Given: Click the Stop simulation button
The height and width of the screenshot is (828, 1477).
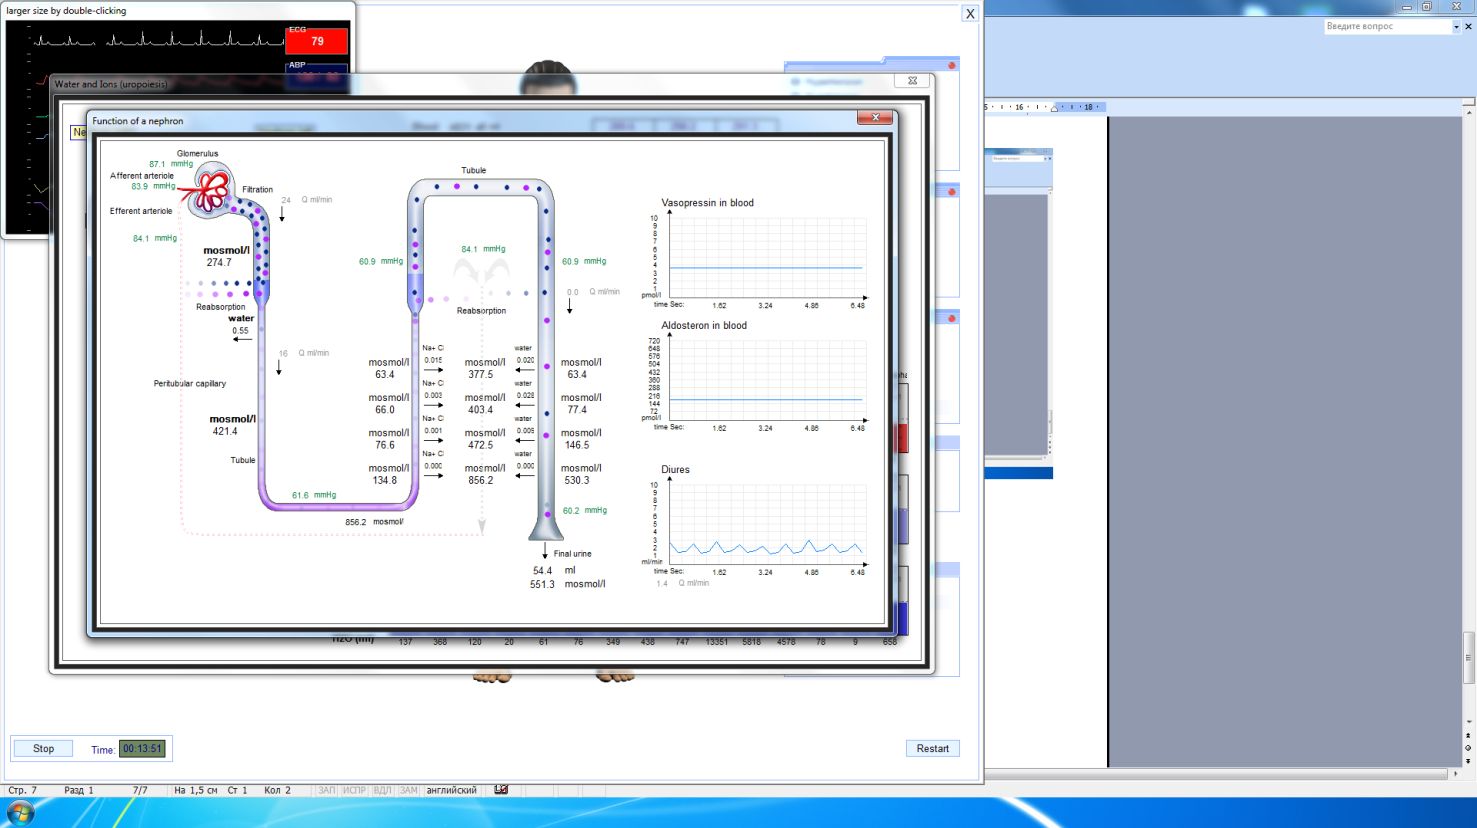Looking at the screenshot, I should (x=43, y=748).
